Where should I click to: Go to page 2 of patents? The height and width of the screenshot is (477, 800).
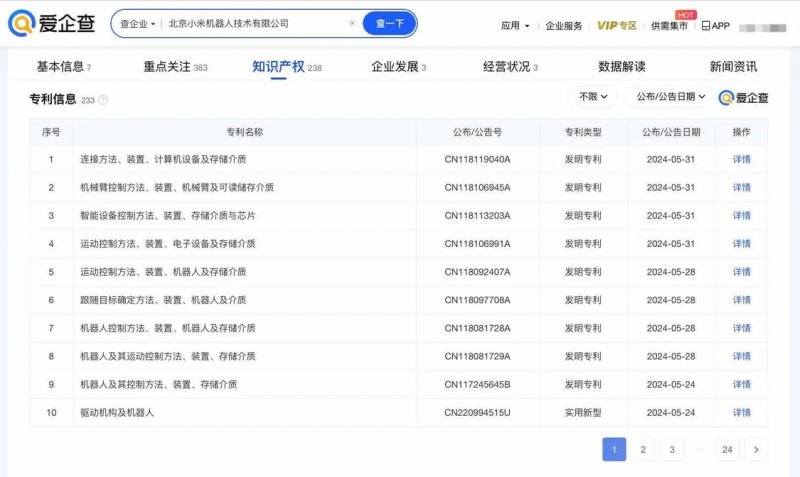tap(643, 449)
